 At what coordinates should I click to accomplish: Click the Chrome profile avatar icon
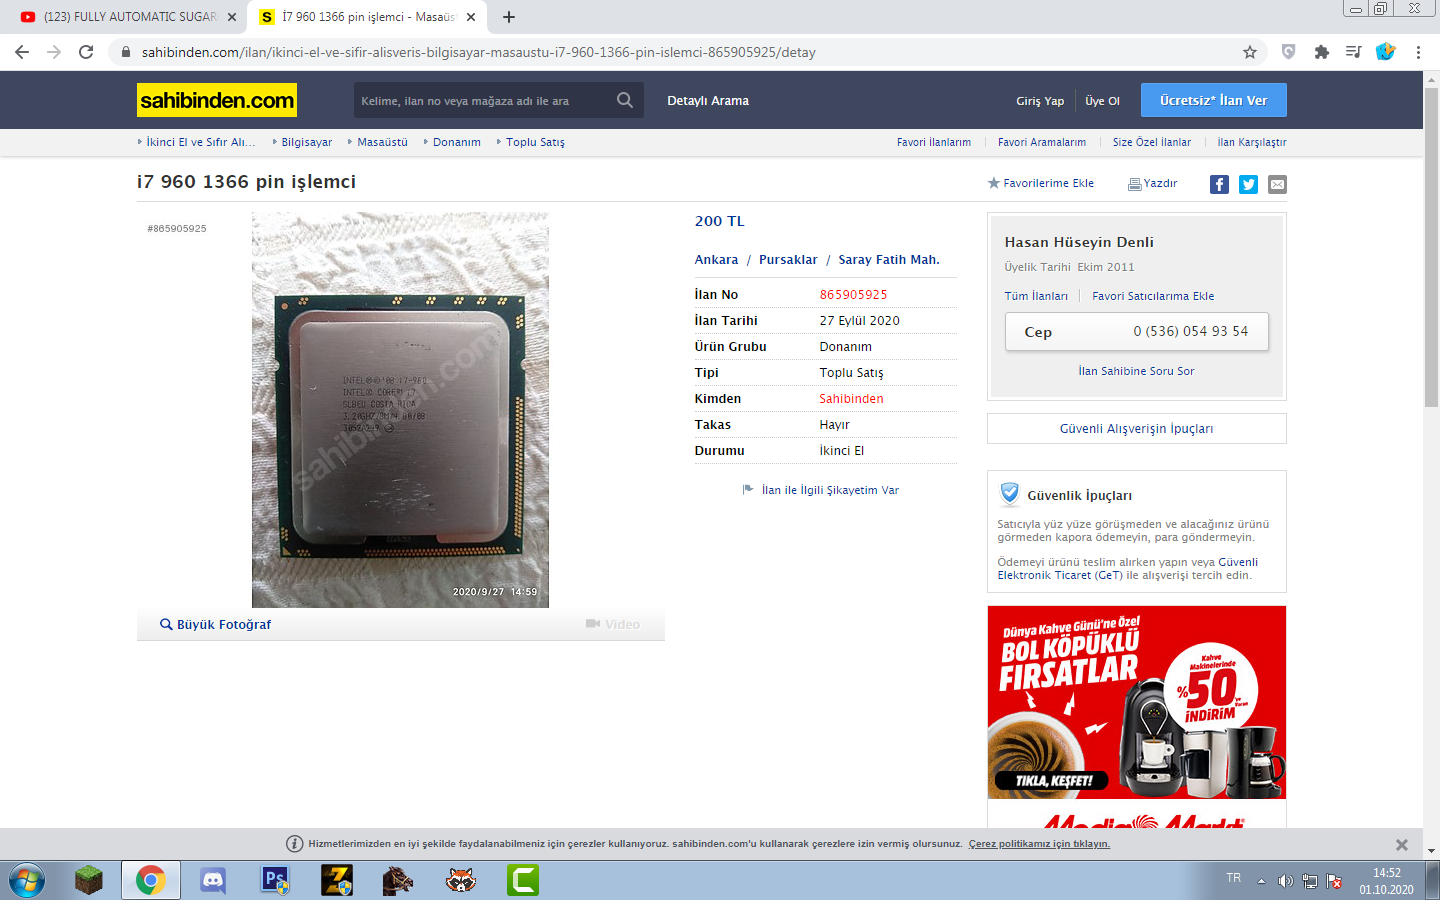pyautogui.click(x=1385, y=52)
